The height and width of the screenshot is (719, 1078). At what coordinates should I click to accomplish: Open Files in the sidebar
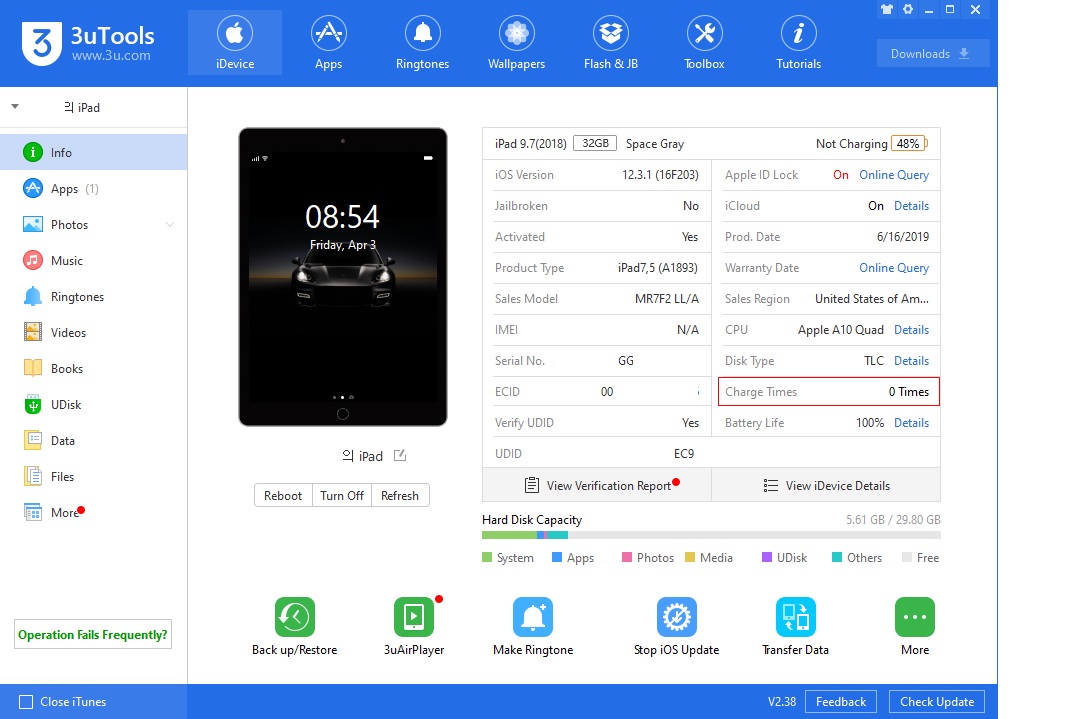[x=94, y=476]
